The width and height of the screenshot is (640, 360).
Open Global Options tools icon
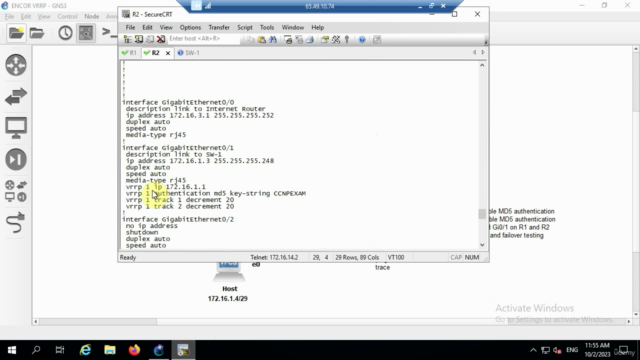coord(336,40)
